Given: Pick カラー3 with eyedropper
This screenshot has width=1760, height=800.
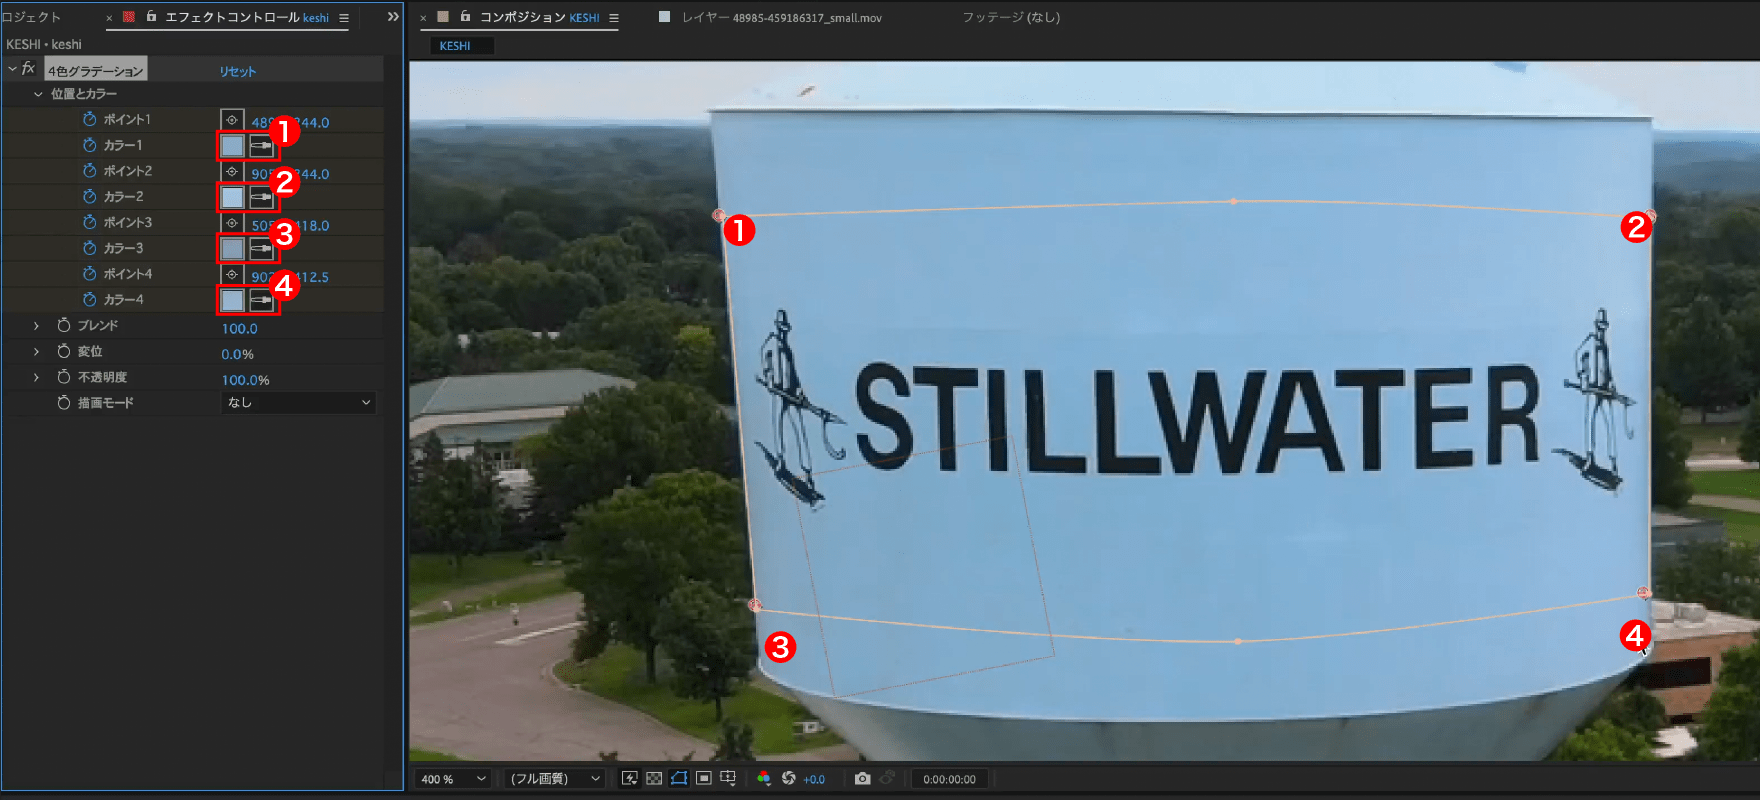Looking at the screenshot, I should tap(261, 248).
